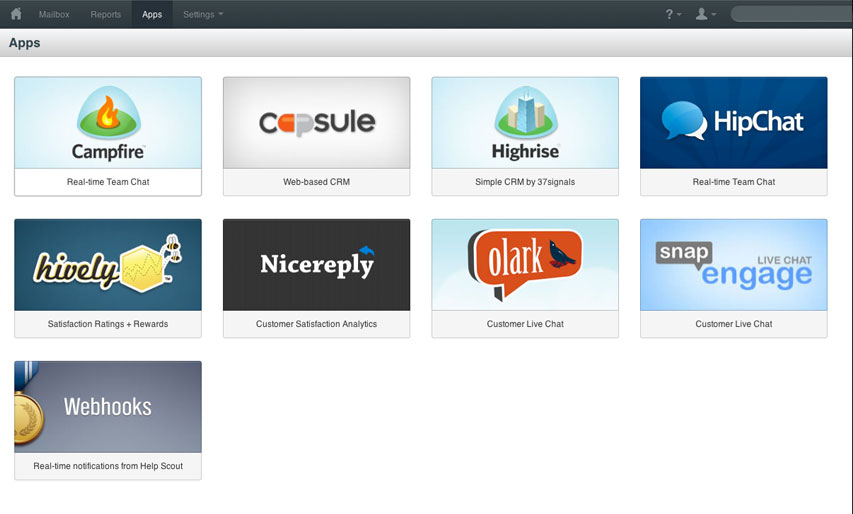Viewport: 853px width, 514px height.
Task: Click the 'Web-based CRM' caption
Action: [317, 182]
